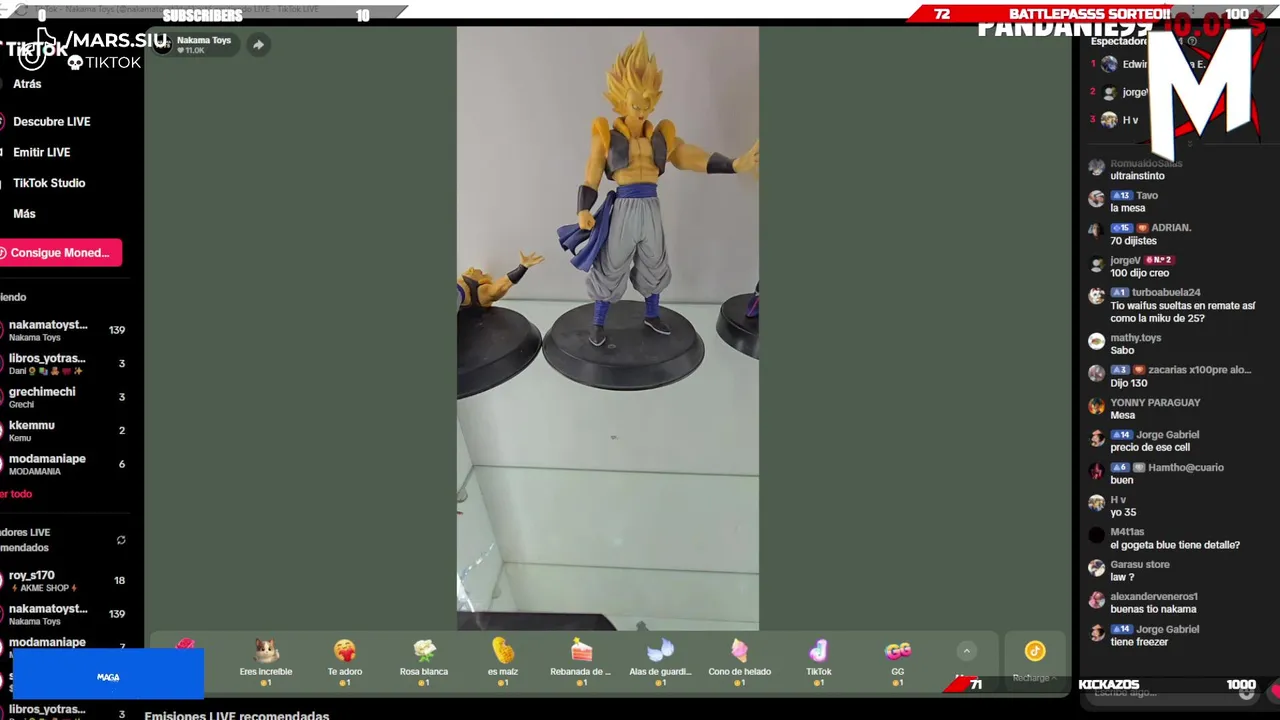Click top viewer H v in the ranking
This screenshot has height=720, width=1280.
(1130, 120)
